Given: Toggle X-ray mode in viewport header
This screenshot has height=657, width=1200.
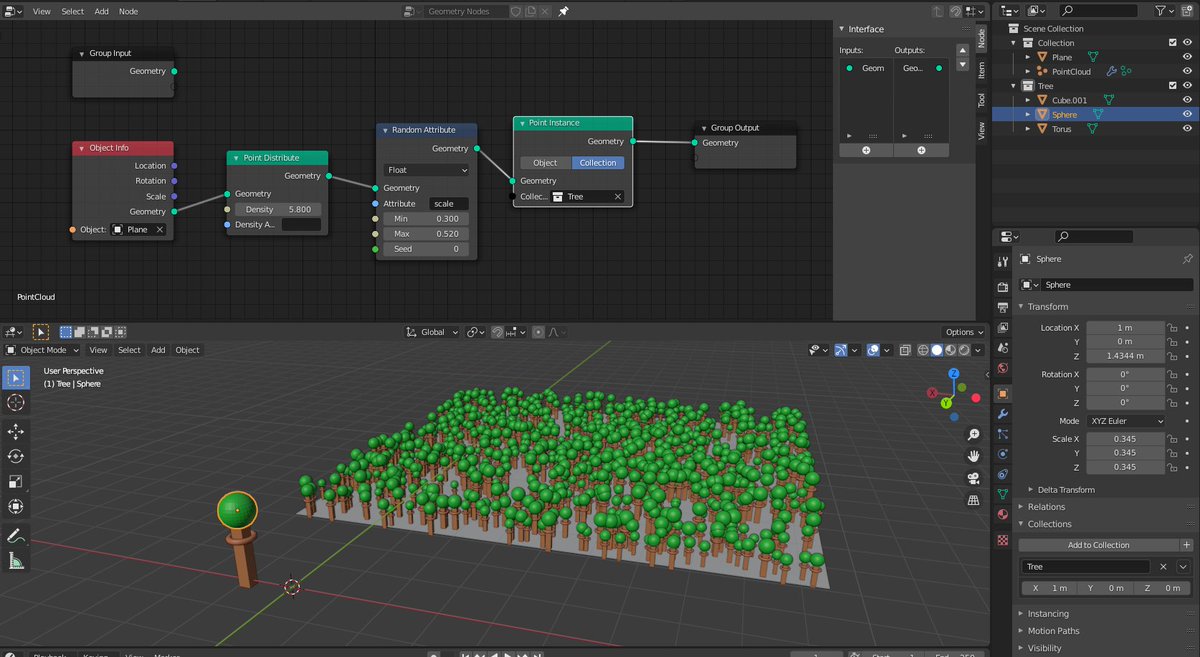Looking at the screenshot, I should click(x=904, y=350).
